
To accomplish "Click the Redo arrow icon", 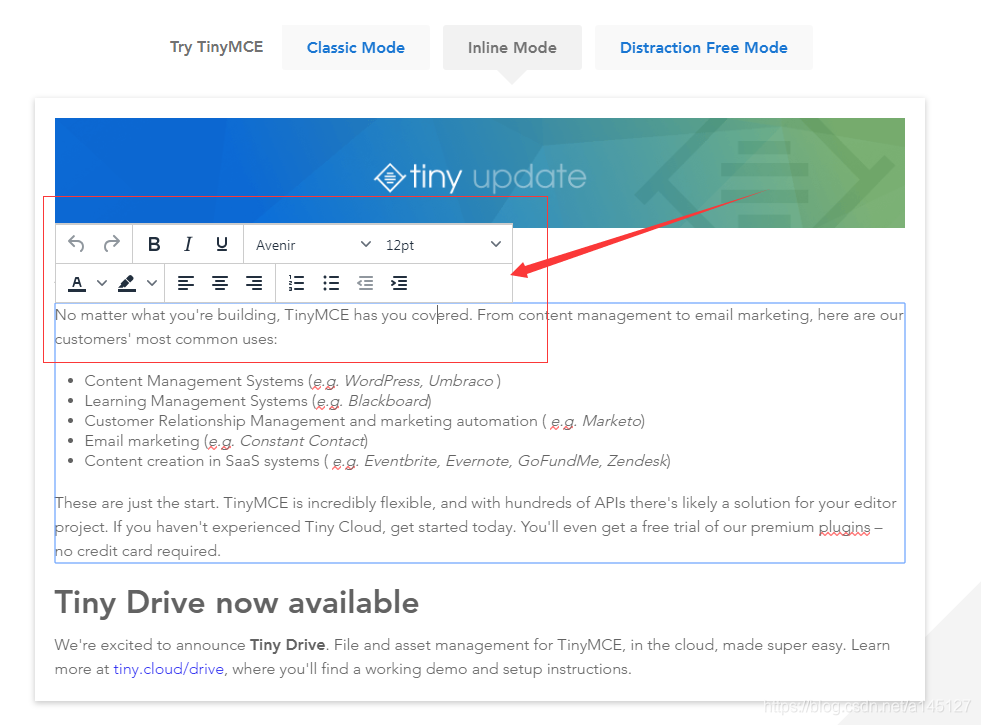I will [111, 244].
